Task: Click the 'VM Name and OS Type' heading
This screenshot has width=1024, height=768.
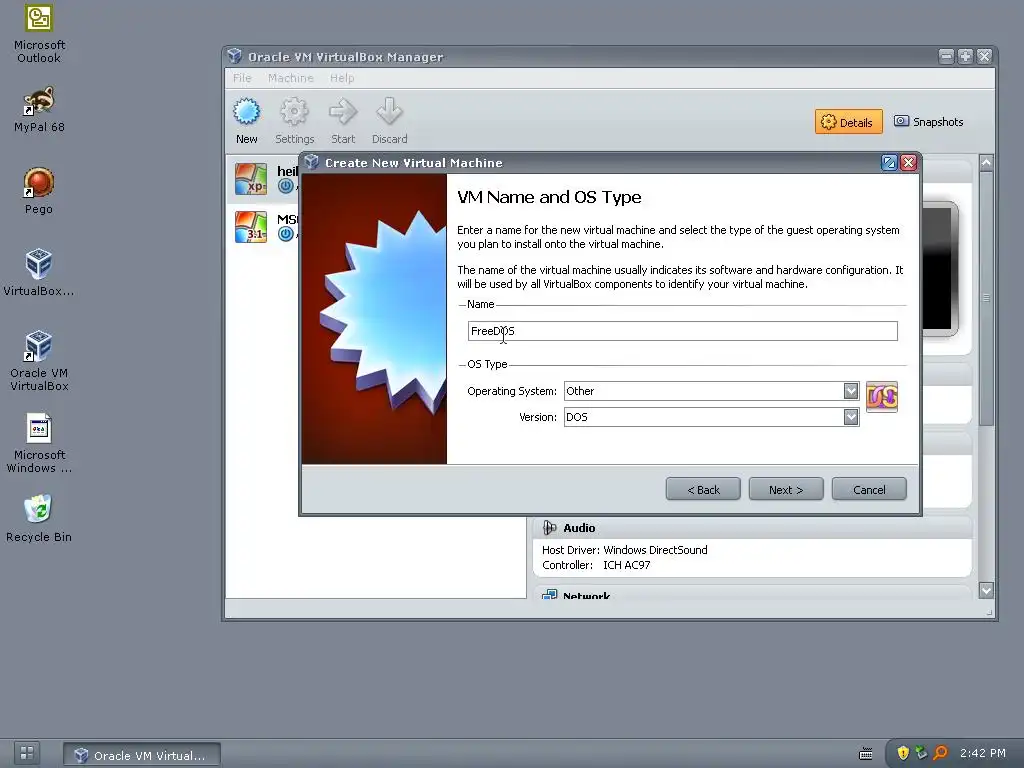Action: 549,197
